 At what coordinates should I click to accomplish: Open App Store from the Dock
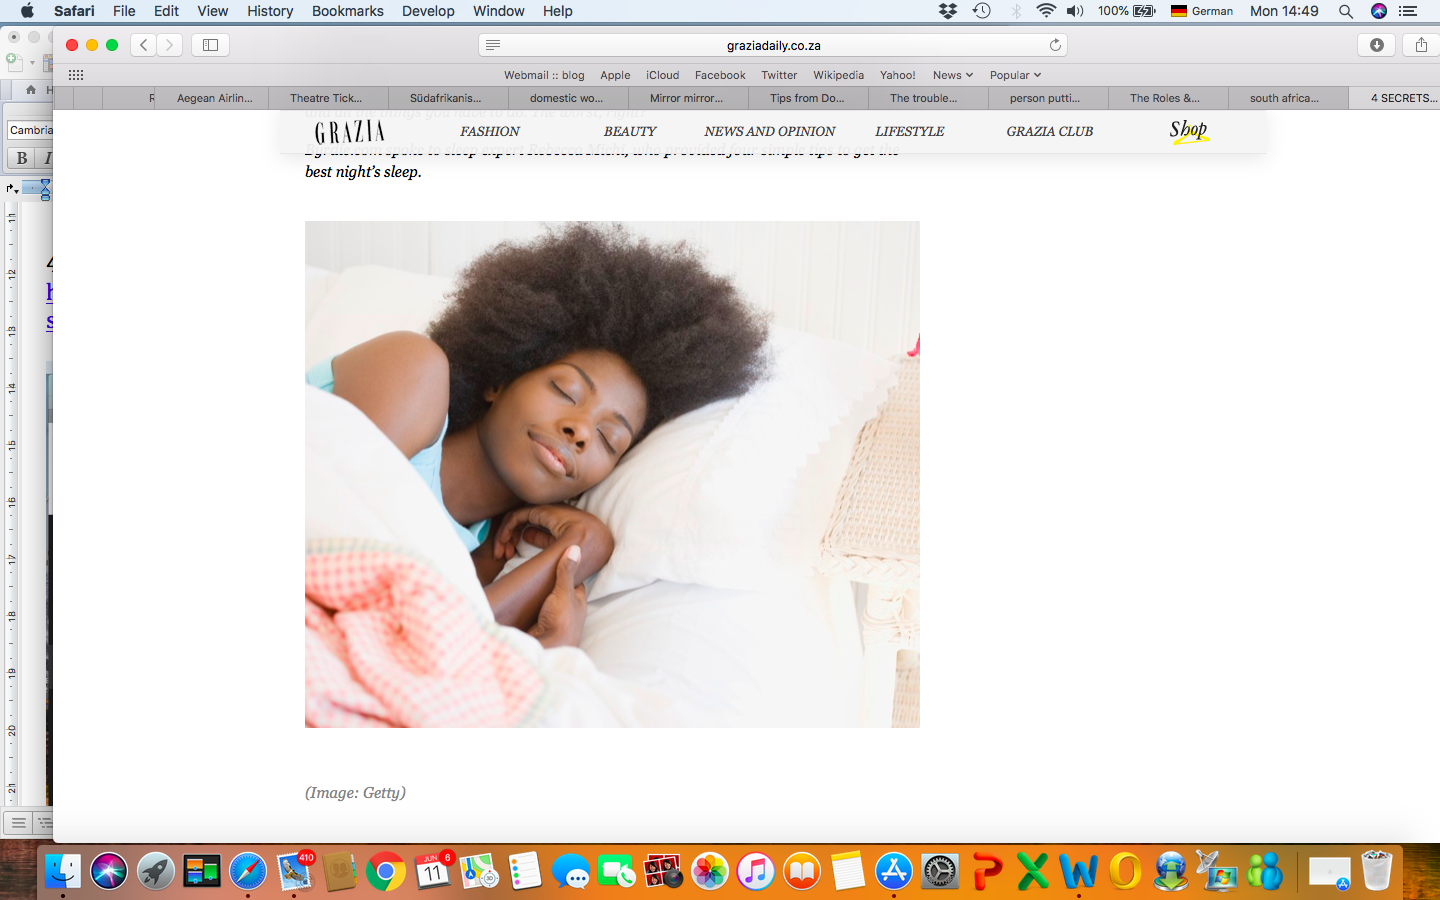(x=894, y=871)
